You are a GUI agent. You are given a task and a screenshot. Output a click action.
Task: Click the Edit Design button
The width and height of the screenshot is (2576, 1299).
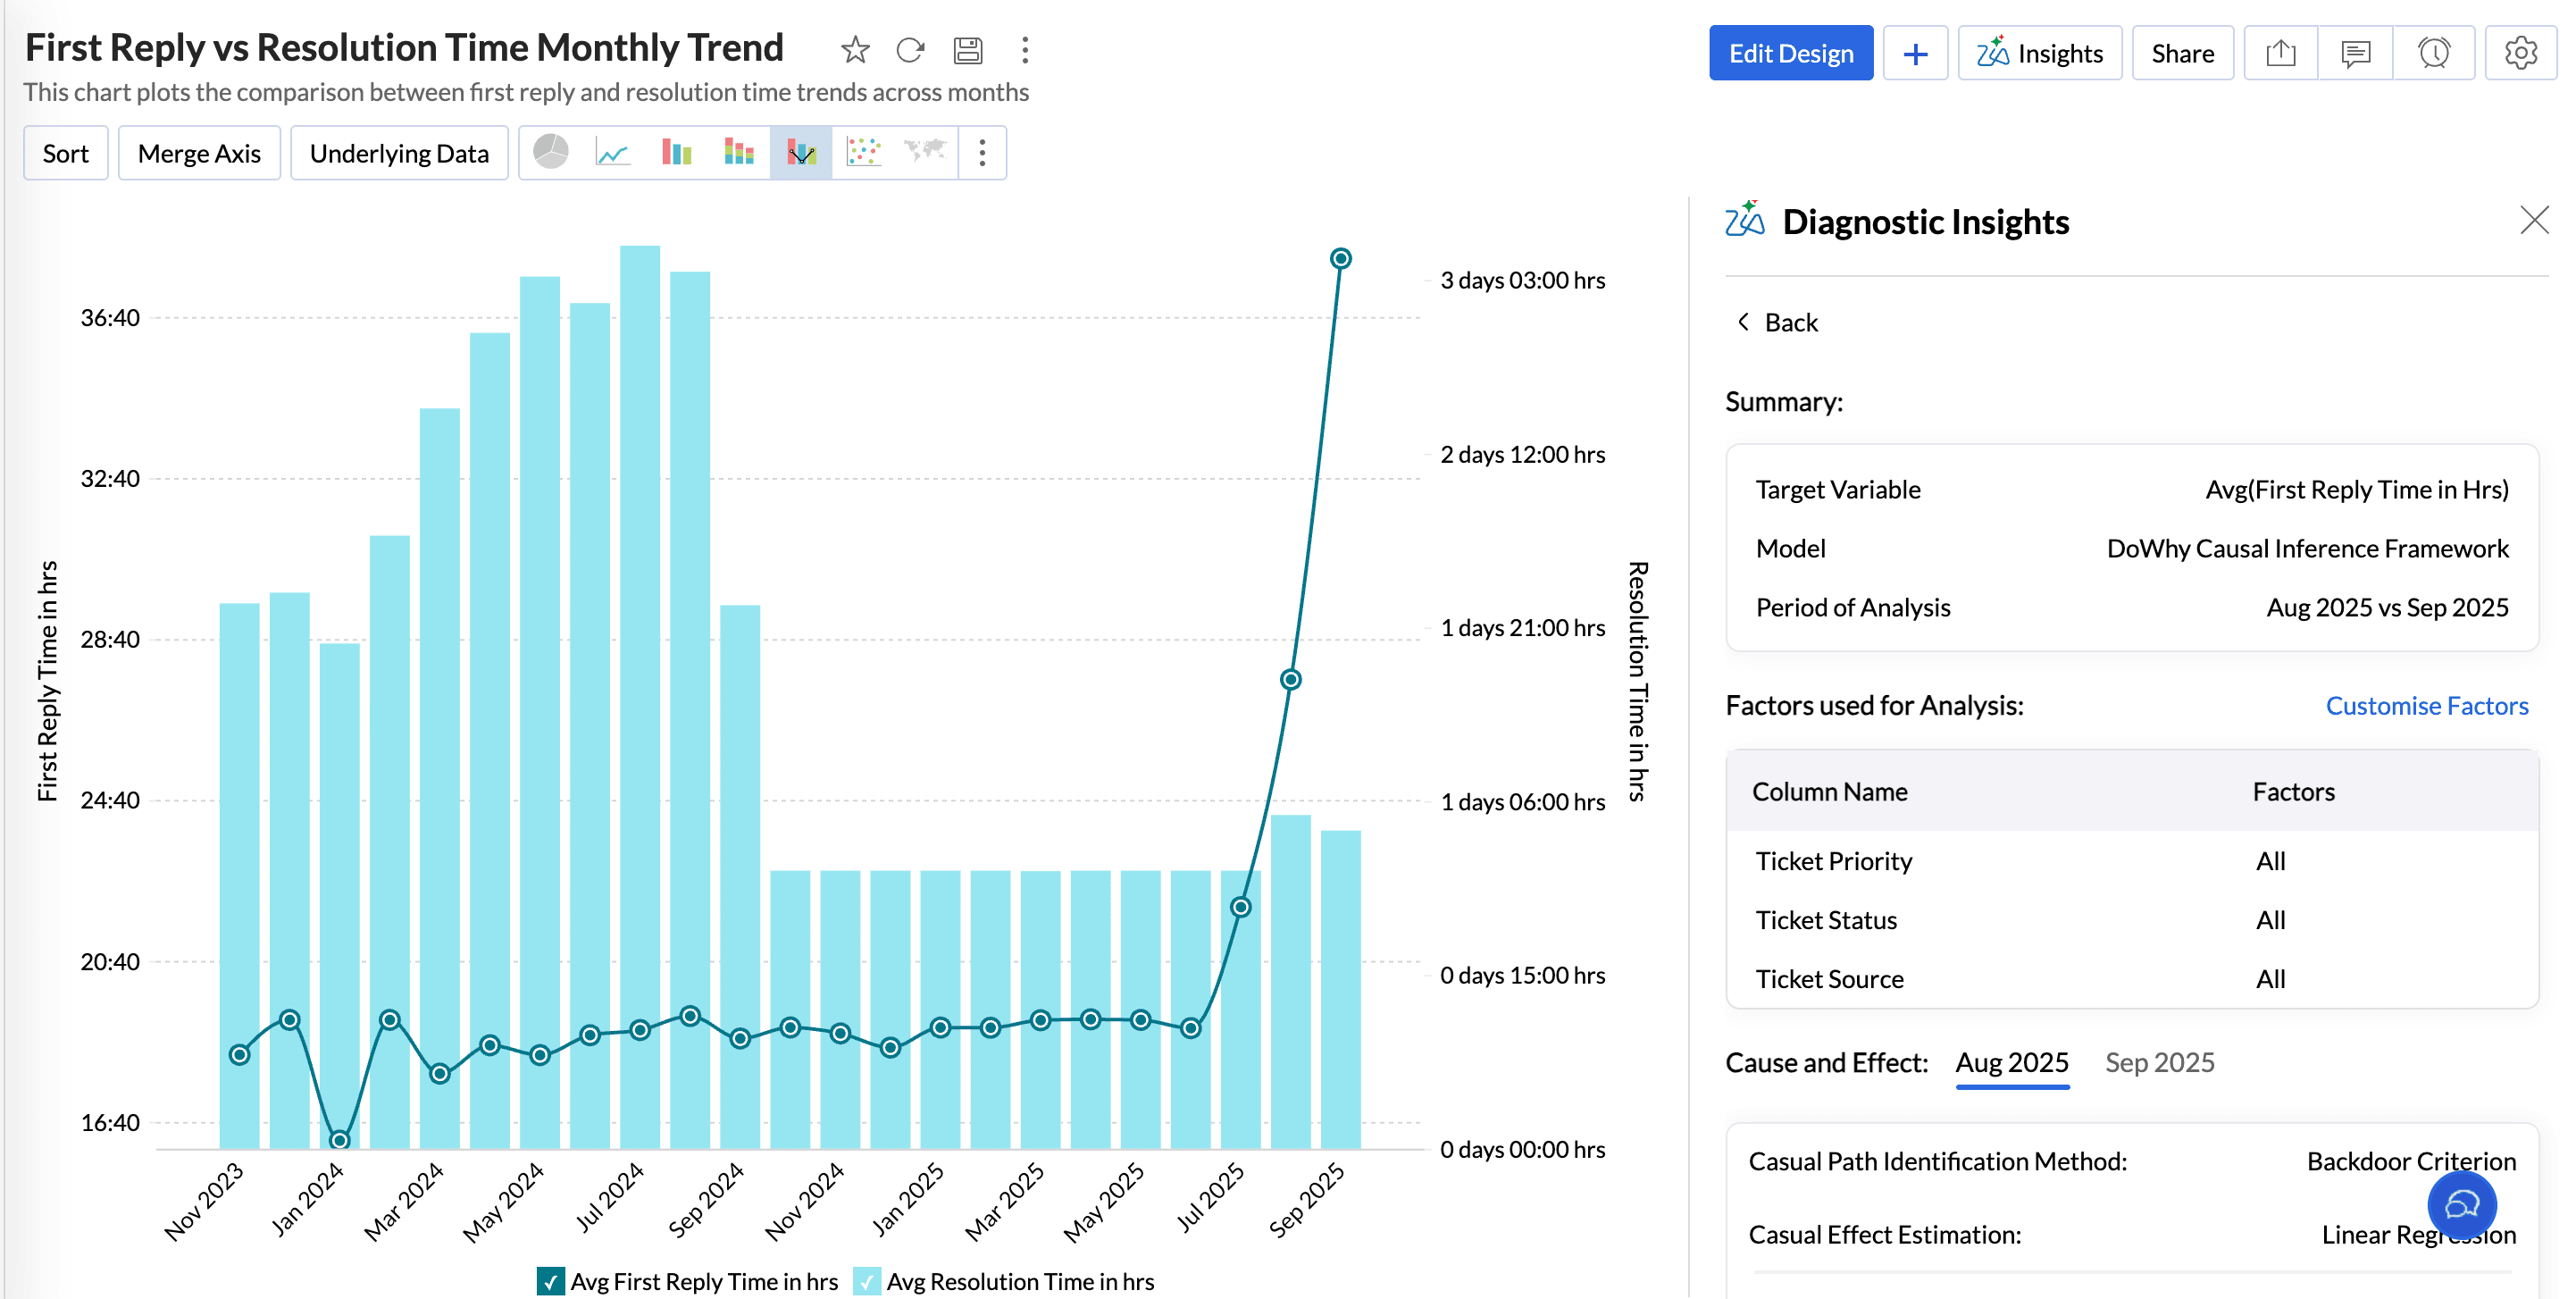point(1790,53)
